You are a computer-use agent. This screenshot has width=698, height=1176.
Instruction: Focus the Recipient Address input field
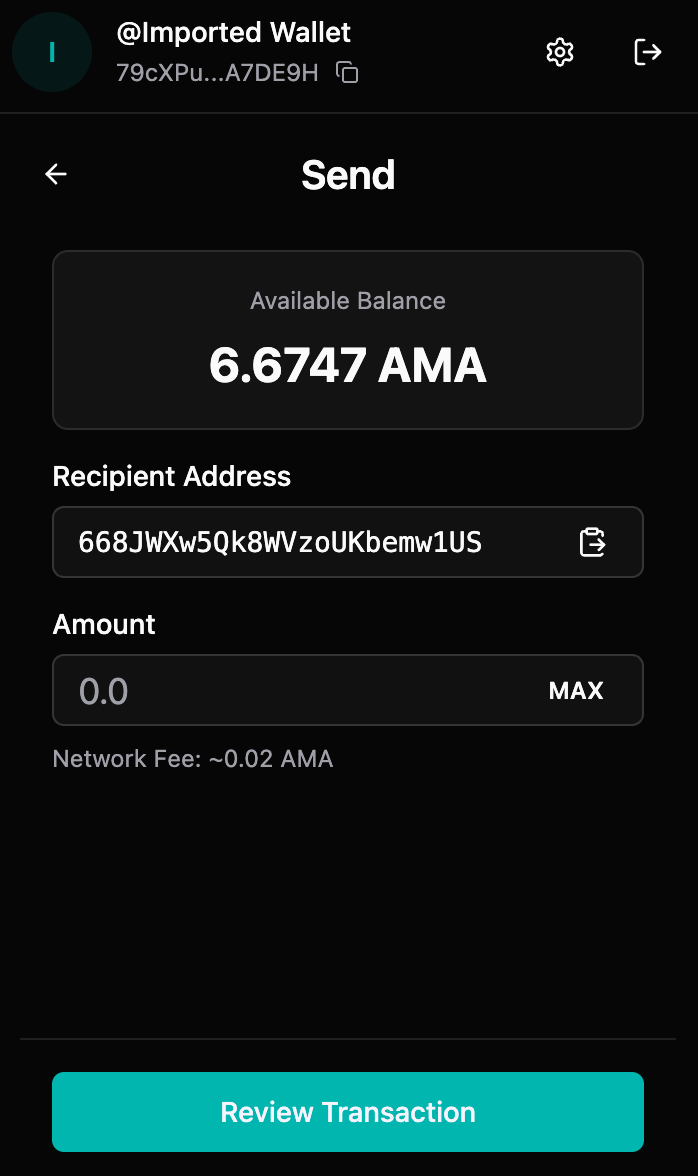(300, 542)
